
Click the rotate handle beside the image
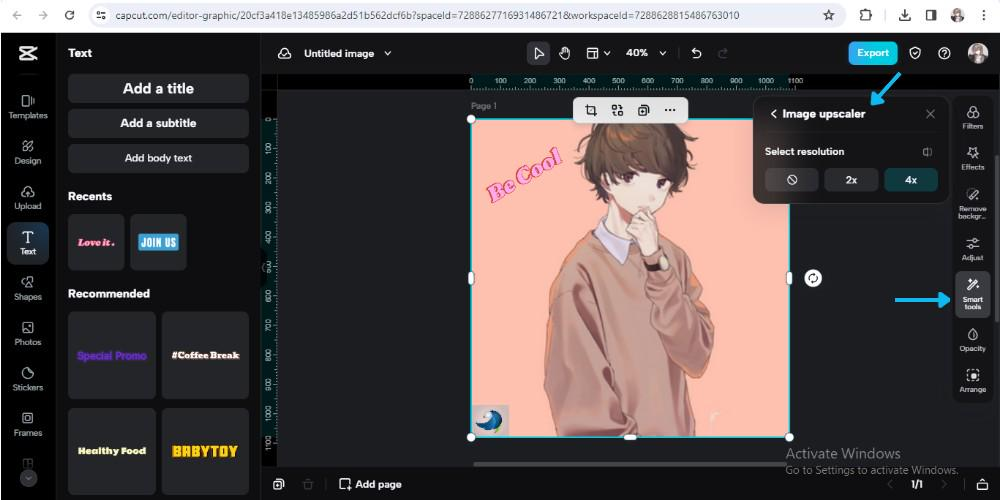pos(812,278)
